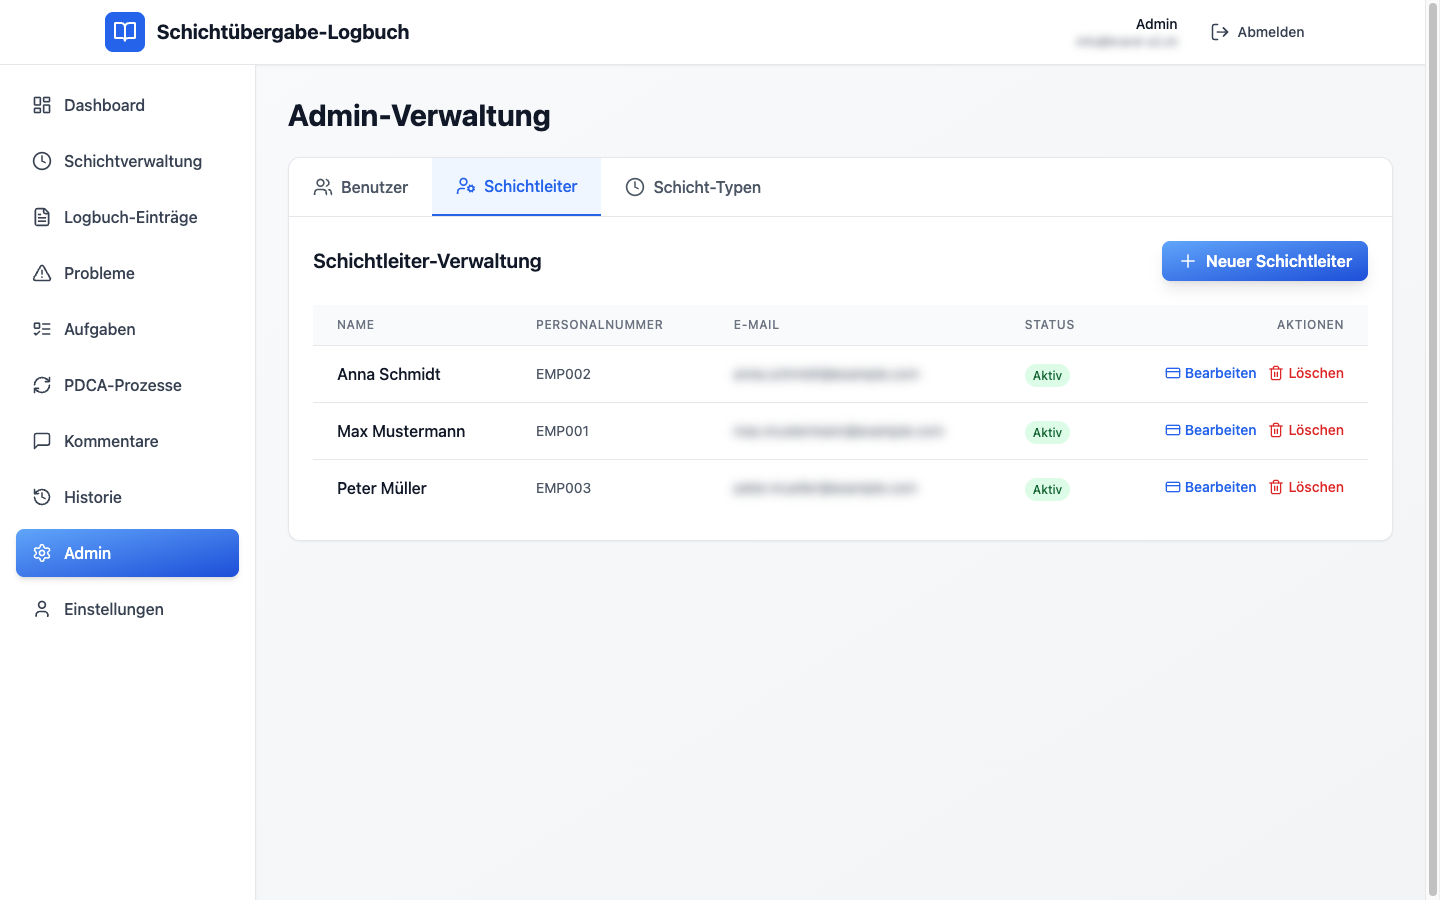1440x900 pixels.
Task: Delete Max Mustermann via Löschen link
Action: click(x=1315, y=430)
